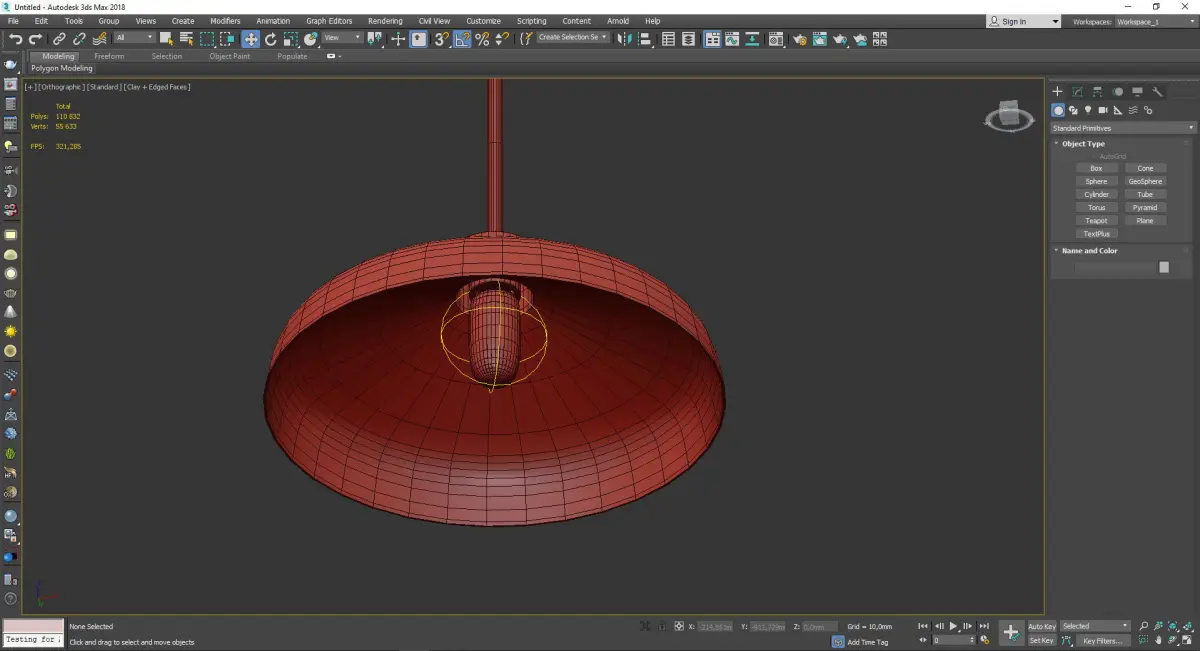
Task: Open the Rendering menu
Action: coord(385,21)
